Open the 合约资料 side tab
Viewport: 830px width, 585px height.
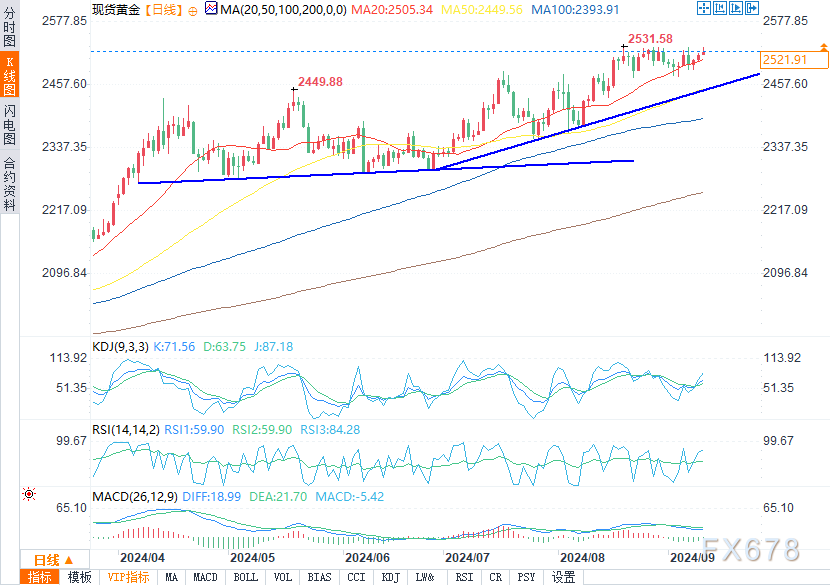(9, 182)
